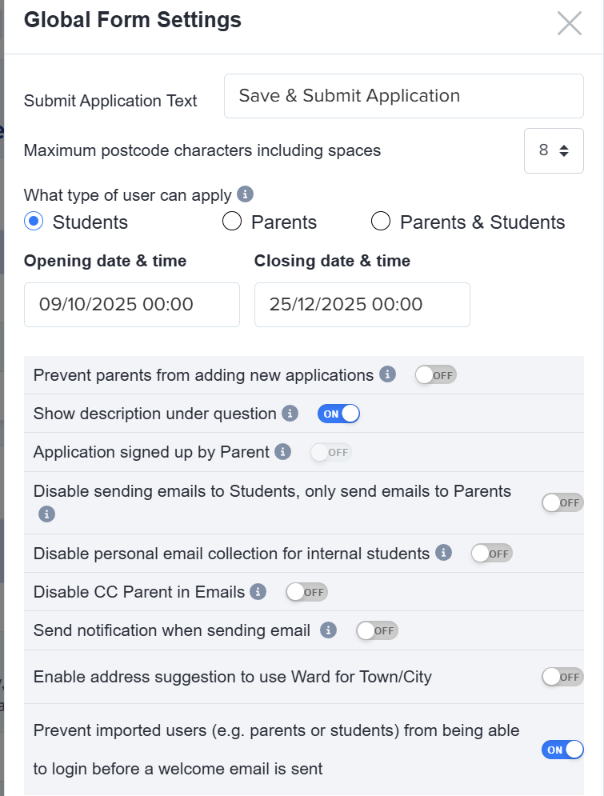The image size is (604, 796).
Task: Click info icon beside What type of user can apply
Action: coord(245,194)
